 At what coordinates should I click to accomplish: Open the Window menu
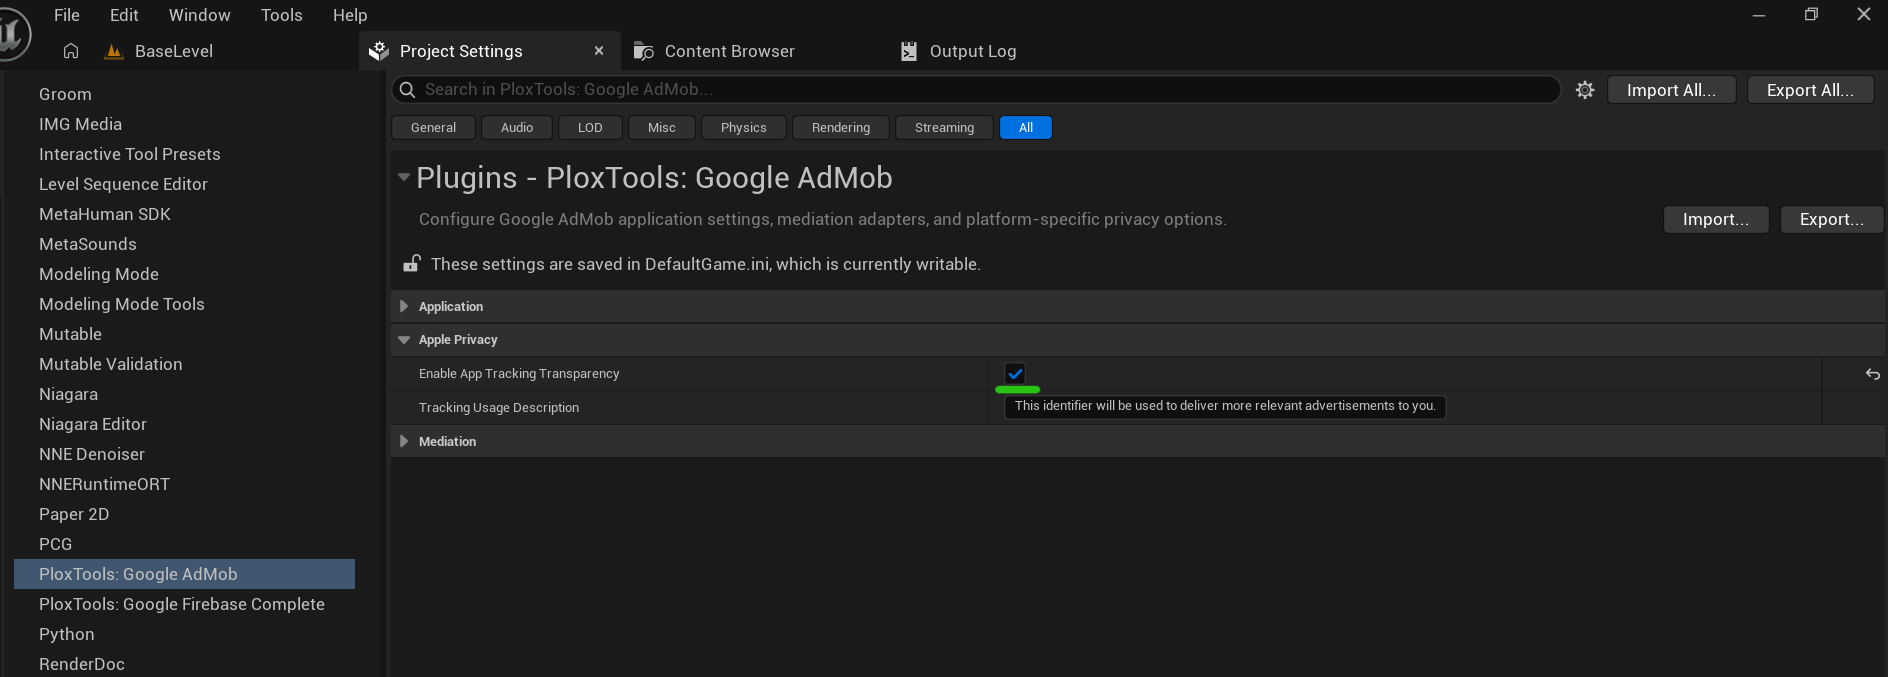tap(200, 15)
